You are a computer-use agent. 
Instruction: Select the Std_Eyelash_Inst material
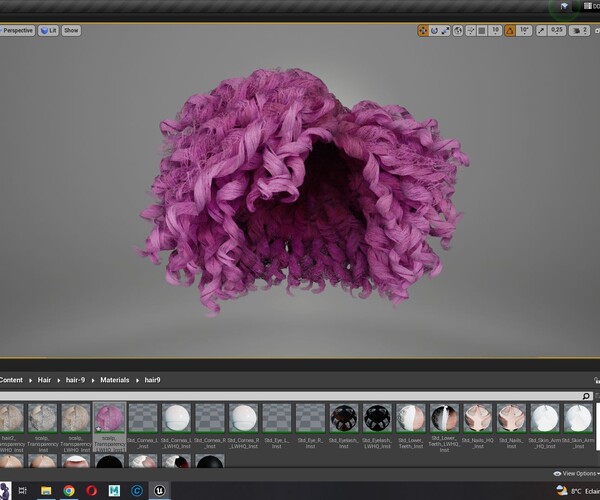coord(344,426)
